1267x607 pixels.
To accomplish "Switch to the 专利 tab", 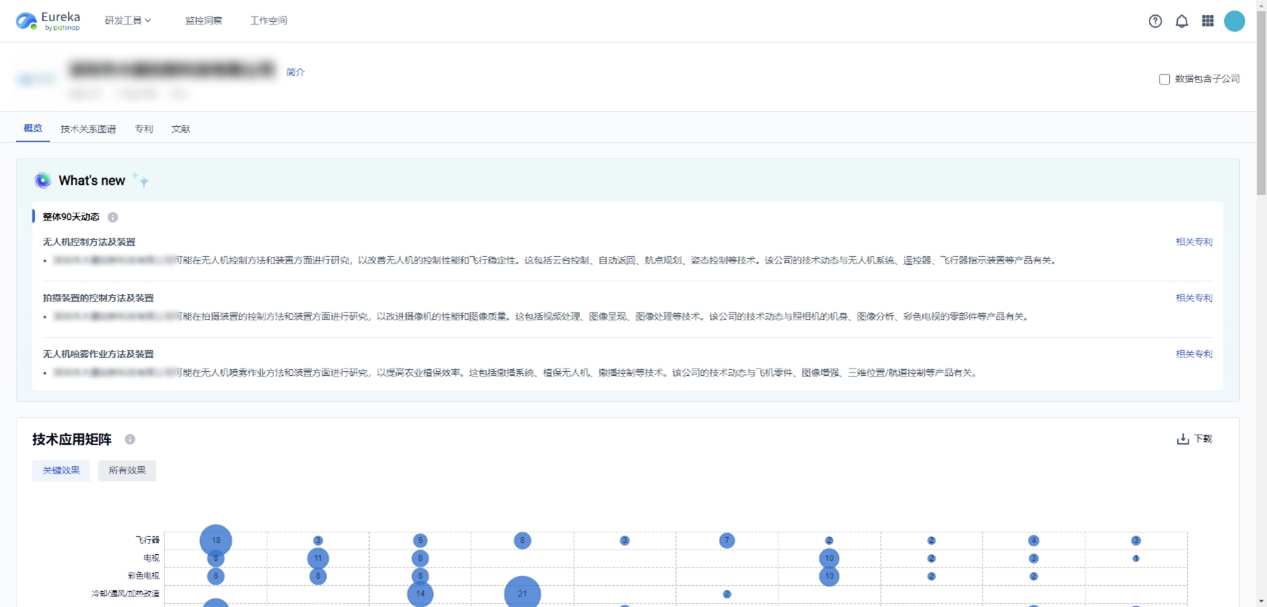I will (x=144, y=129).
